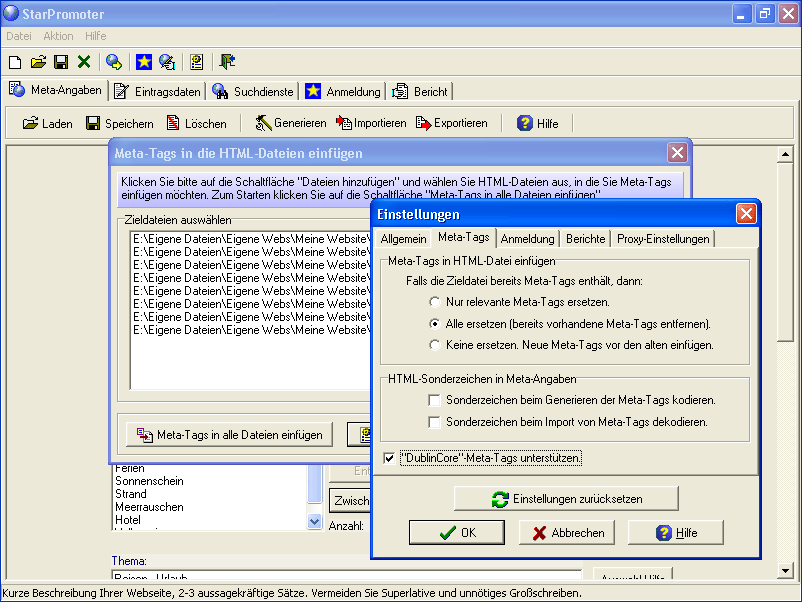Viewport: 802px width, 602px height.
Task: Select the Anmeldung tab in Einstellungen dialog
Action: click(527, 239)
